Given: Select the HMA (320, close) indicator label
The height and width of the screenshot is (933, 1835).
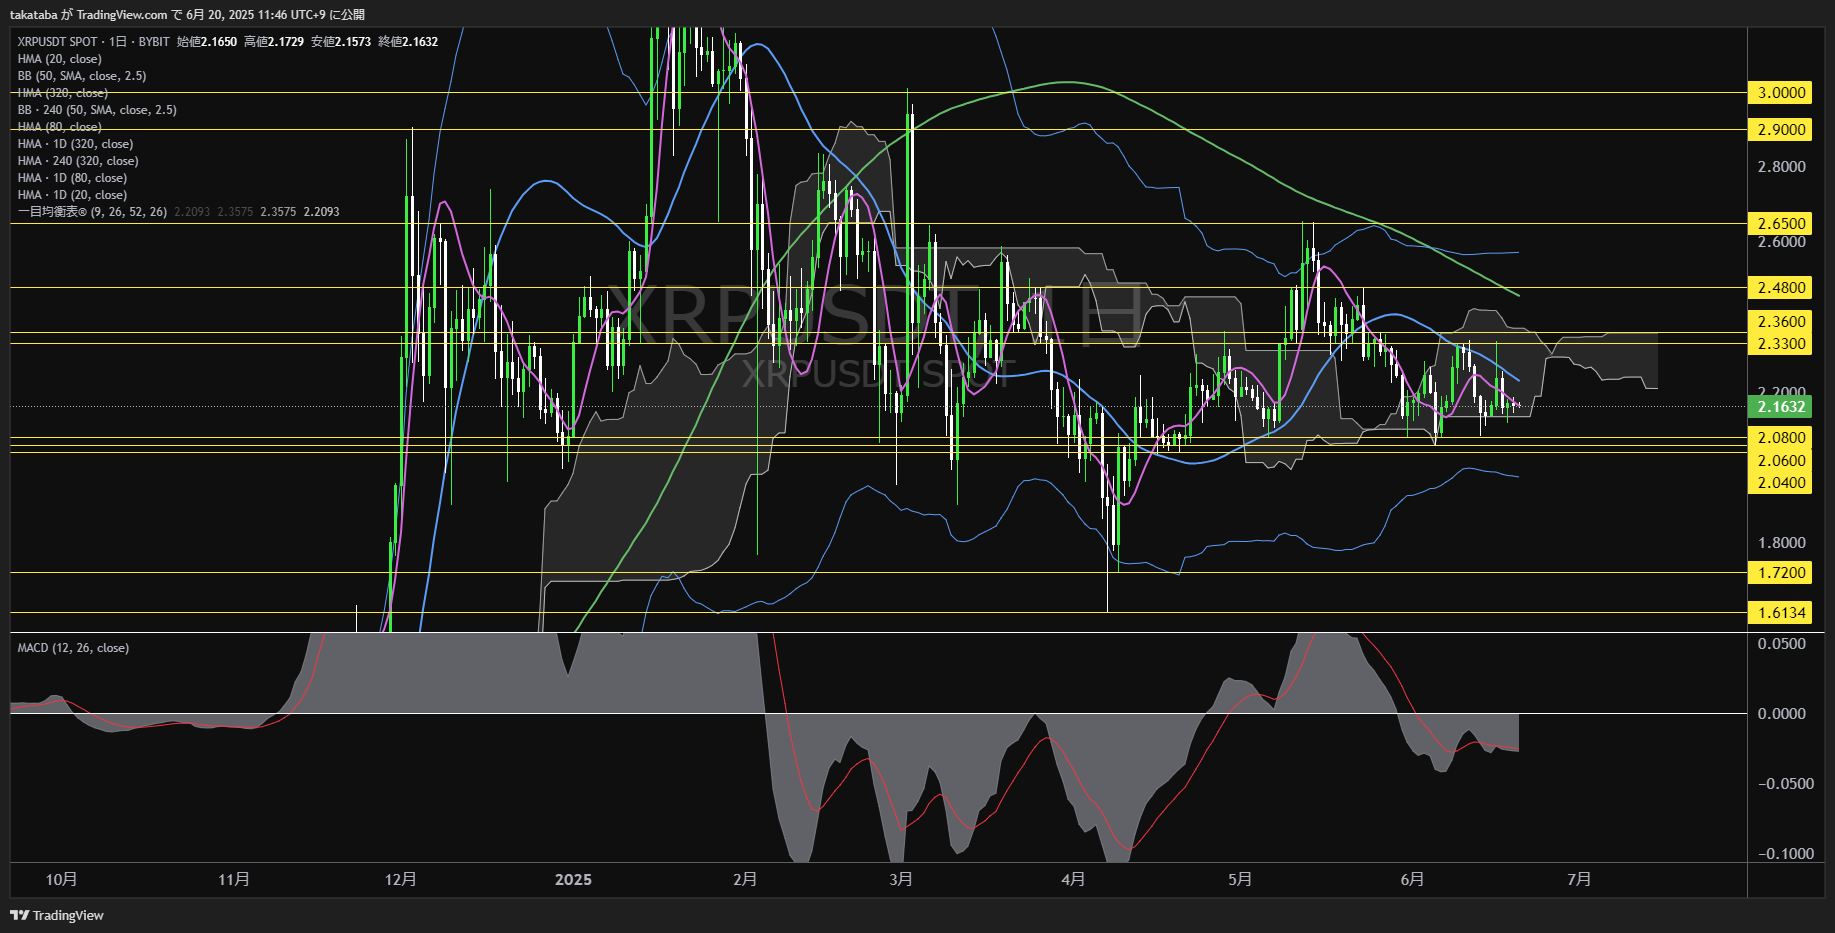Looking at the screenshot, I should (x=63, y=93).
